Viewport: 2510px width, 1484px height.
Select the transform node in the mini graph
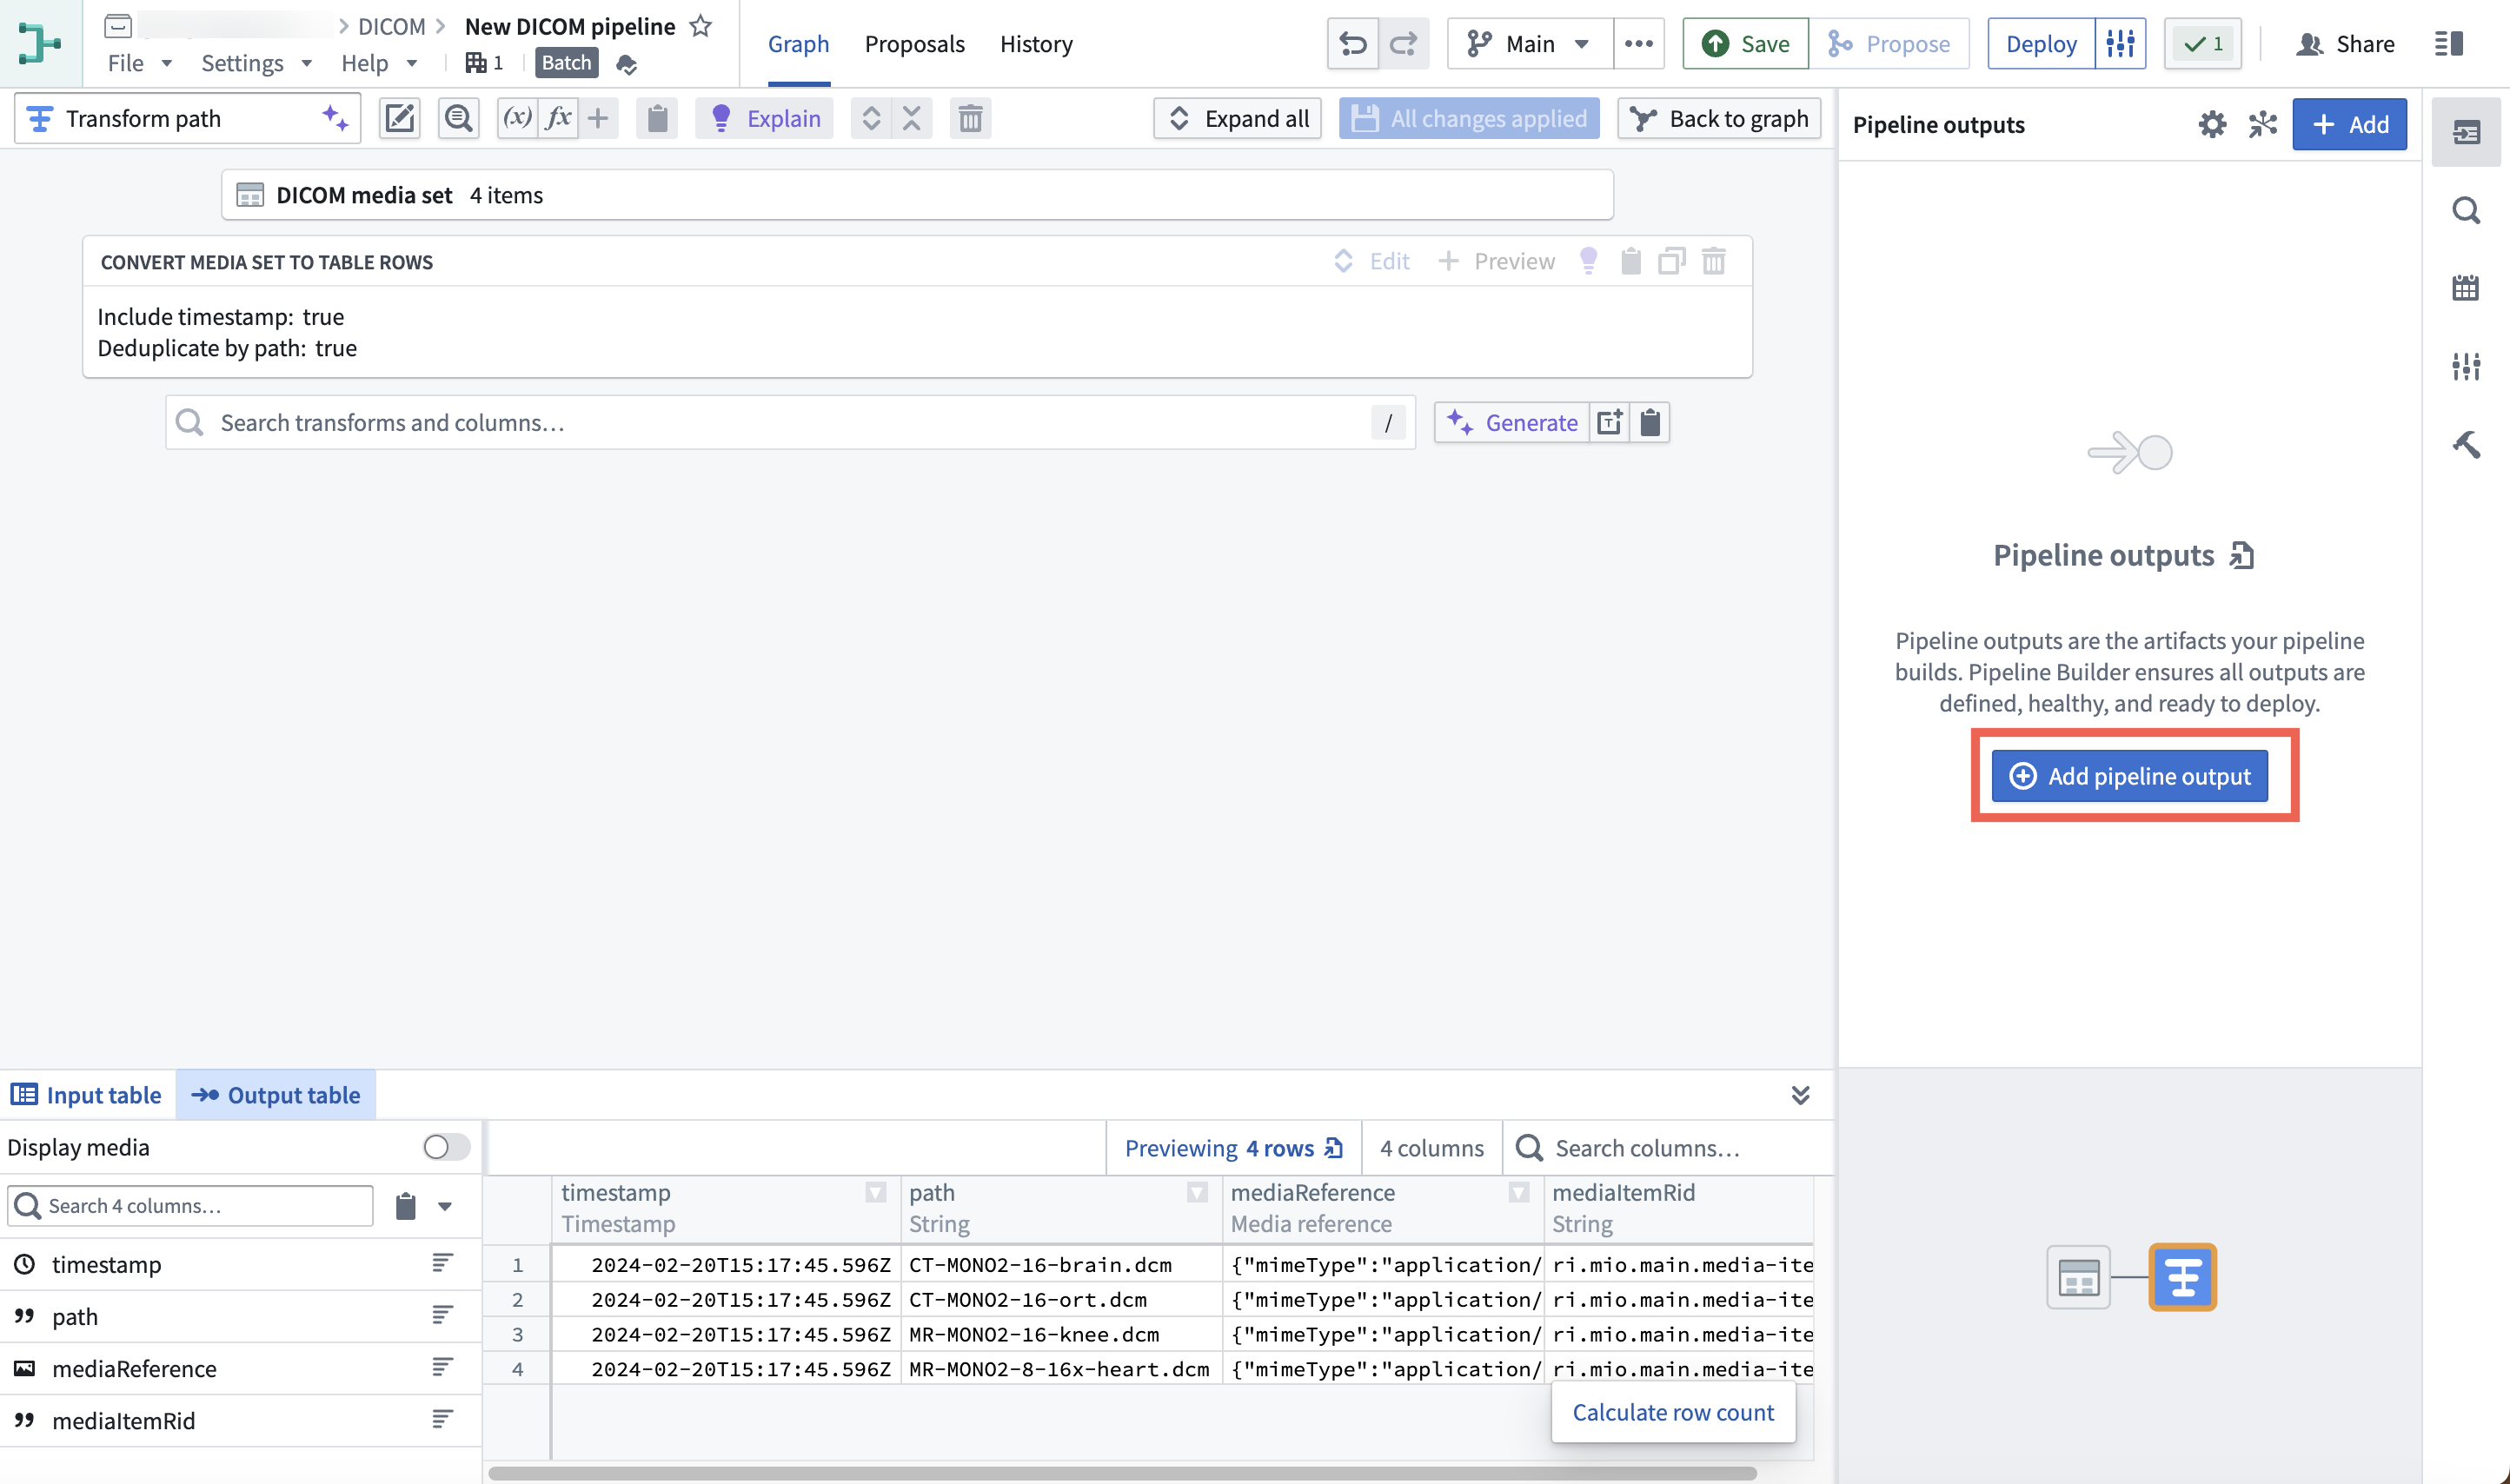[2182, 1277]
